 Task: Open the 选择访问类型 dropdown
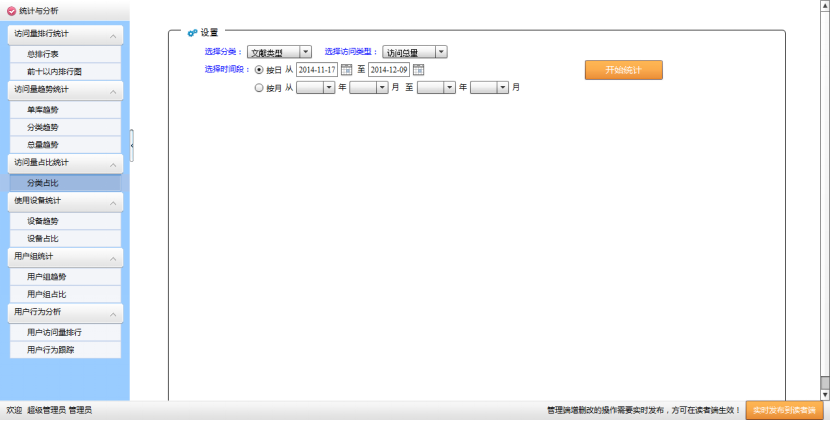click(x=414, y=52)
